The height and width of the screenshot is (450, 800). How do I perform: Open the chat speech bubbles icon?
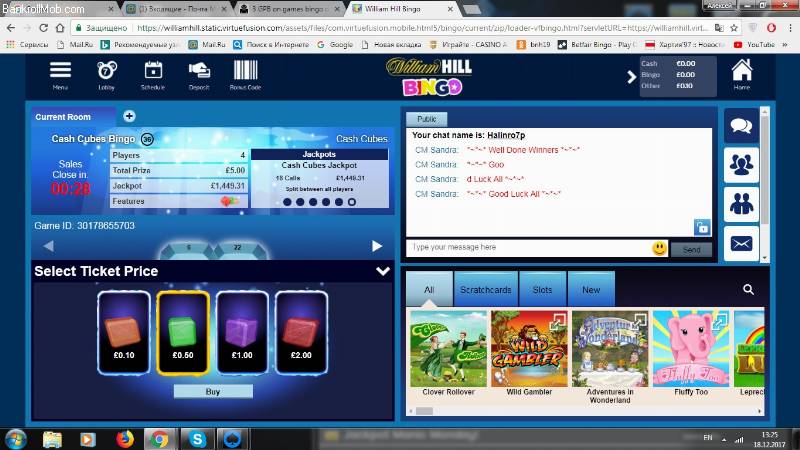pos(741,126)
